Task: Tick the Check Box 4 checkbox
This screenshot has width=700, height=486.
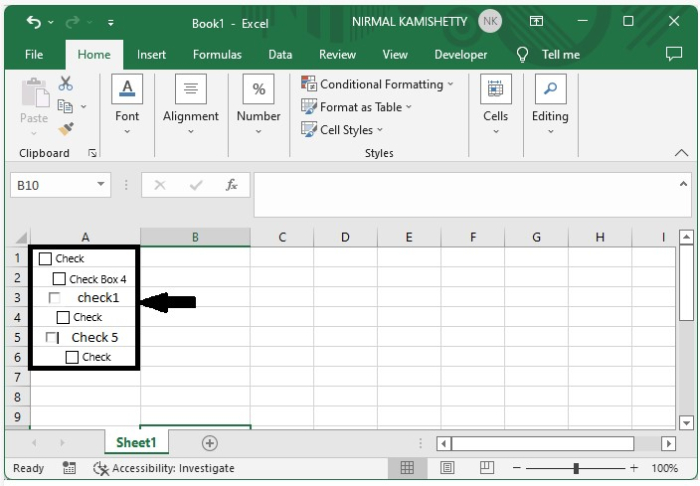Action: point(59,279)
